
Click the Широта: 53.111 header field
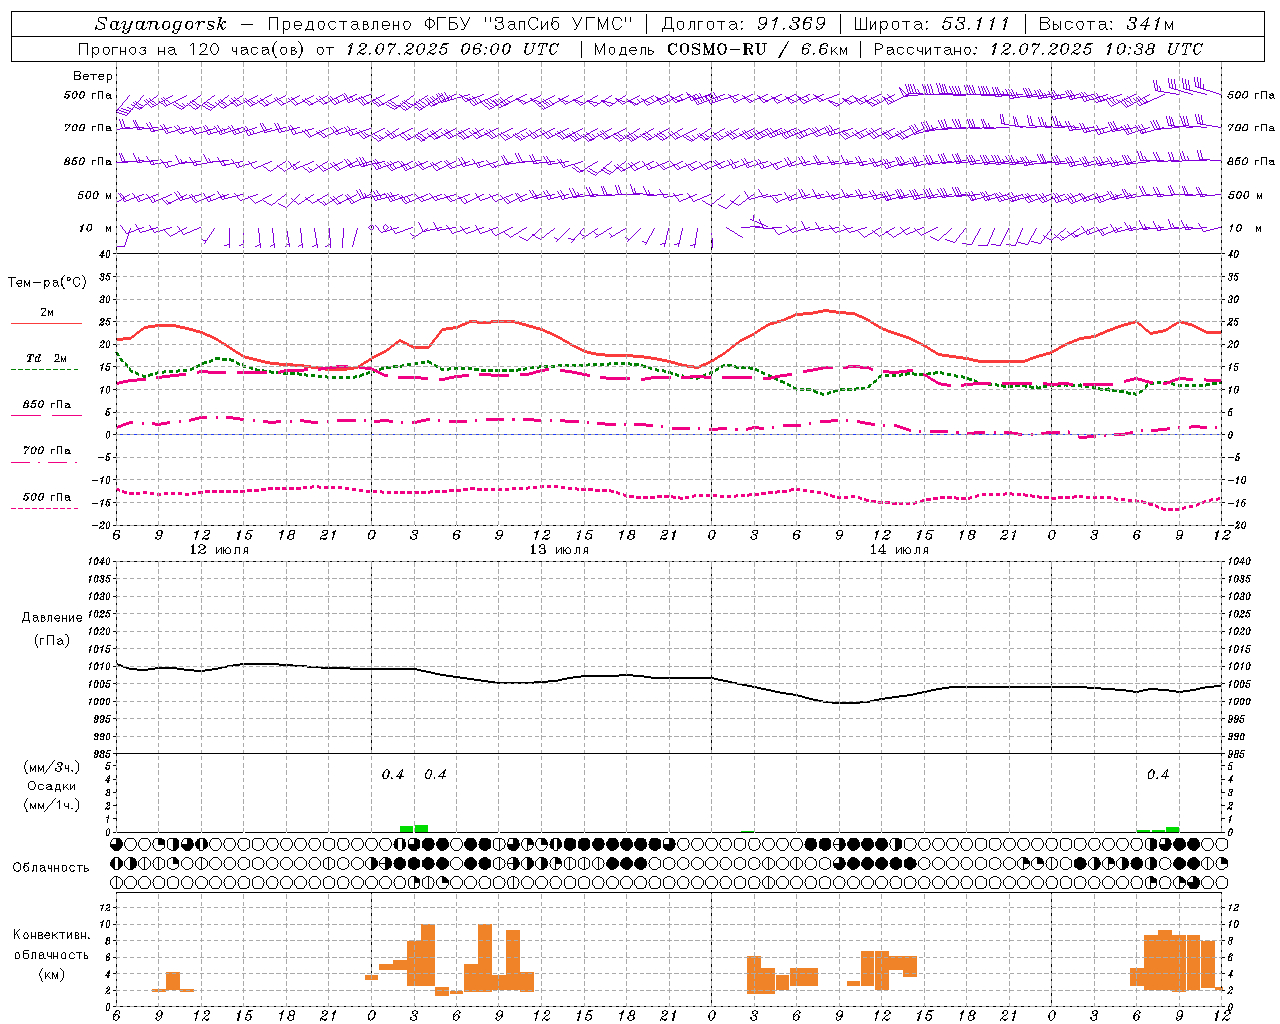932,24
